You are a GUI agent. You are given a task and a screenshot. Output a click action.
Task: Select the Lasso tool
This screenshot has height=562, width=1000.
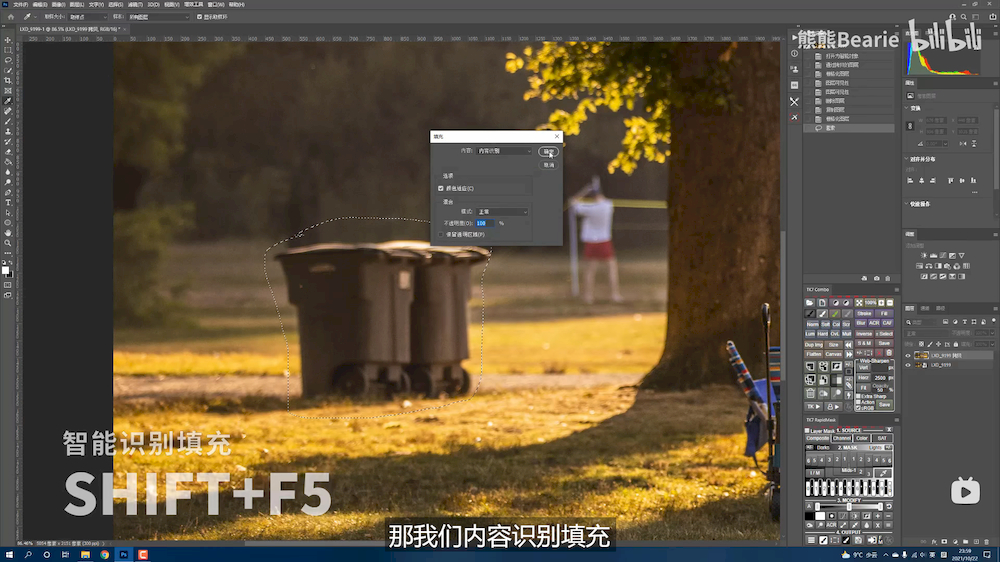point(8,59)
